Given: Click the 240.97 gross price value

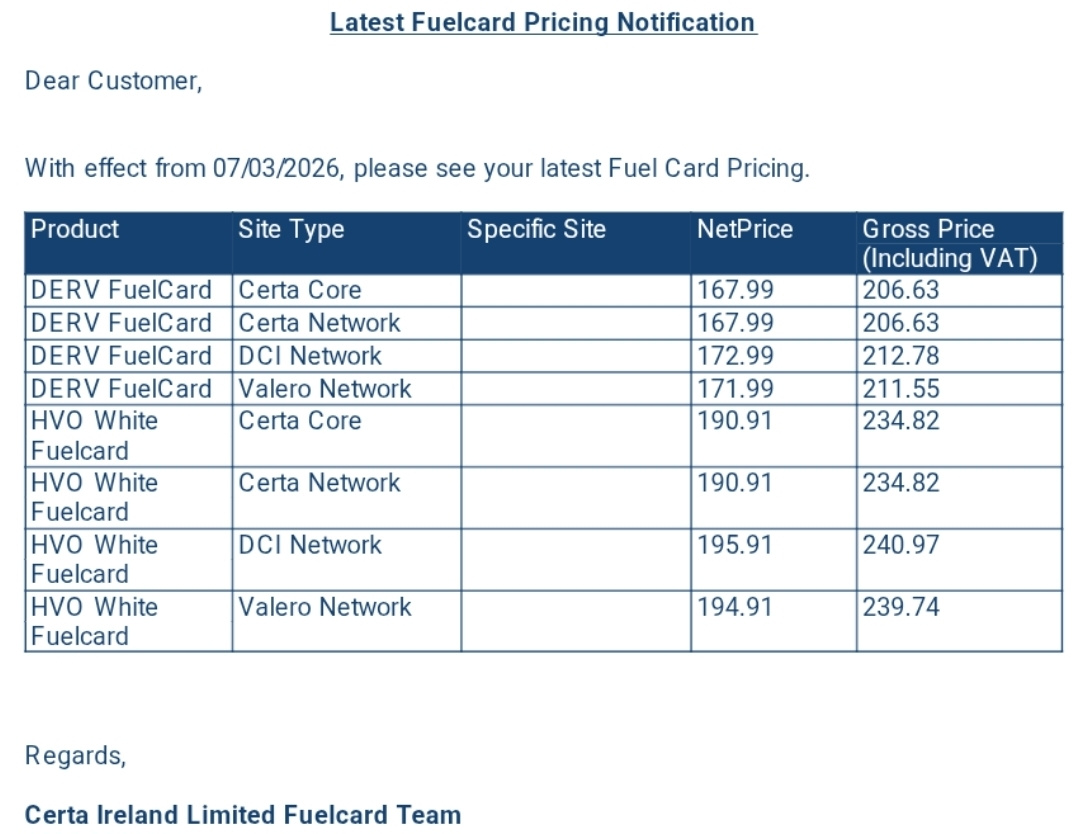Looking at the screenshot, I should point(901,545).
